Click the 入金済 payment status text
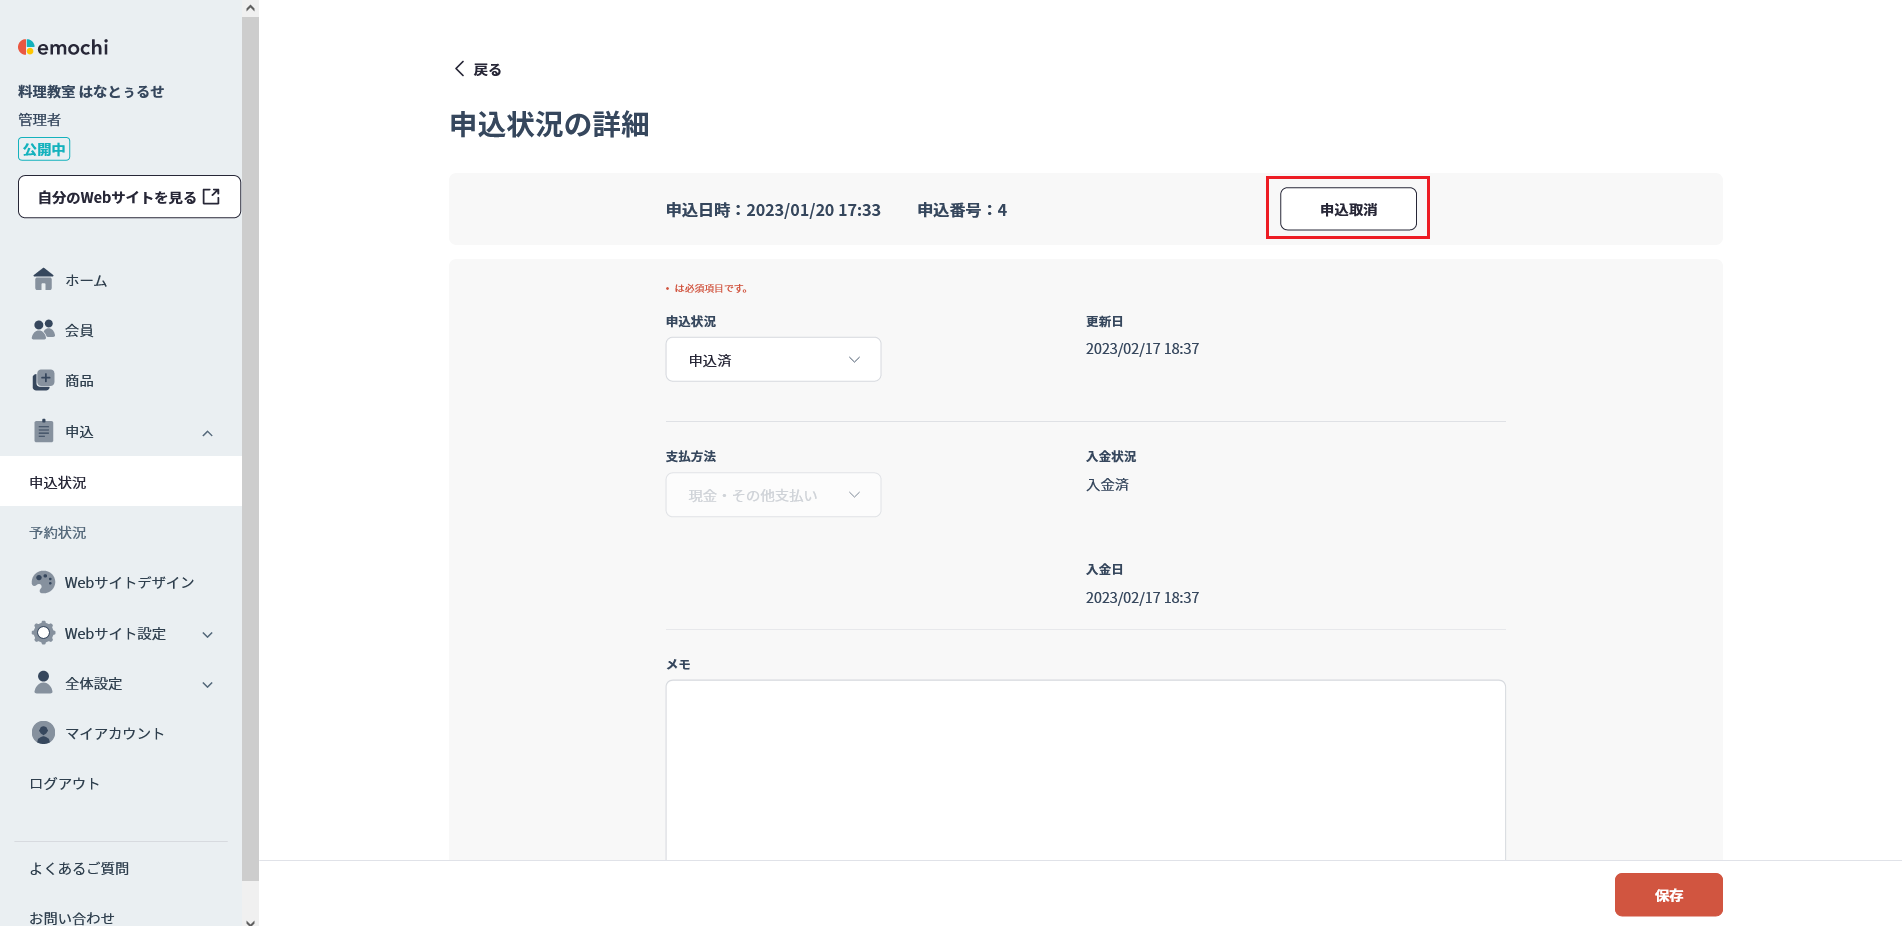This screenshot has width=1902, height=926. pyautogui.click(x=1107, y=484)
